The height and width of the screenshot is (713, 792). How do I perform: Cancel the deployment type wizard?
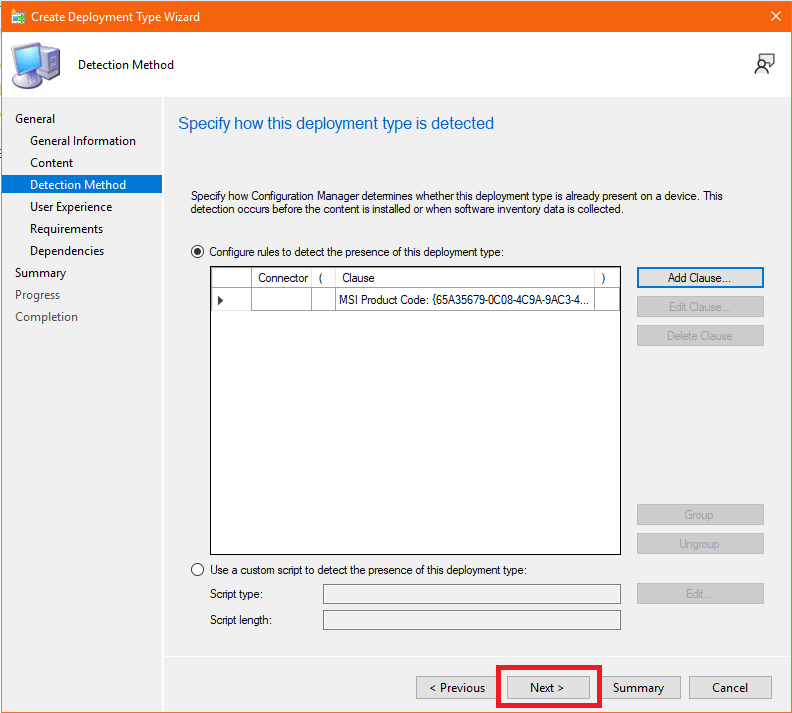coord(730,688)
